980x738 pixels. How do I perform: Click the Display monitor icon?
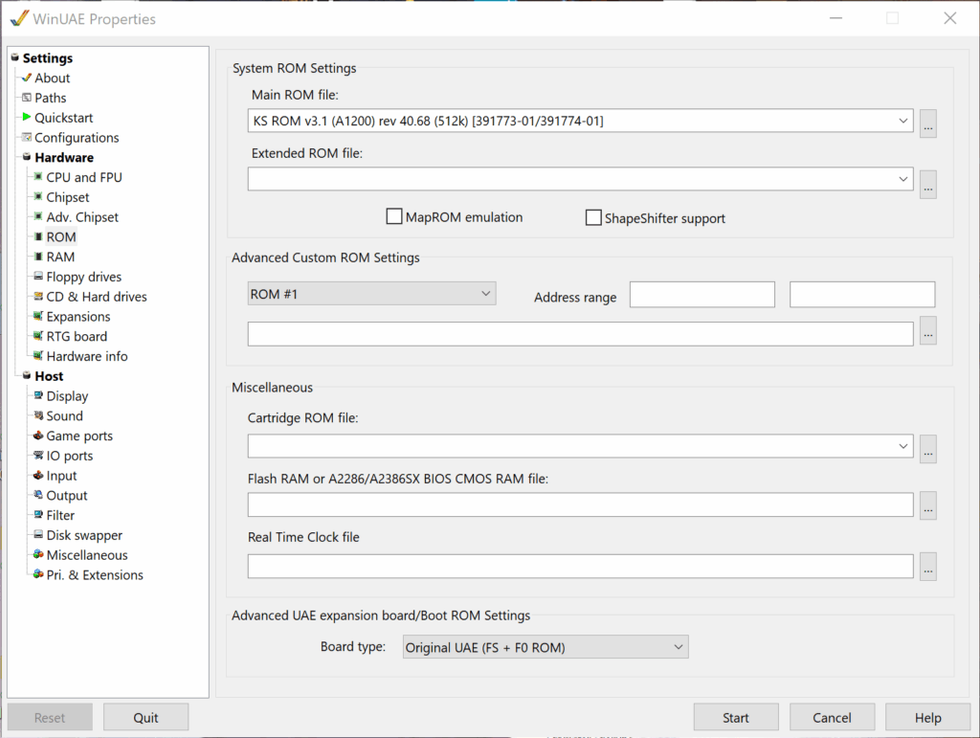(38, 396)
